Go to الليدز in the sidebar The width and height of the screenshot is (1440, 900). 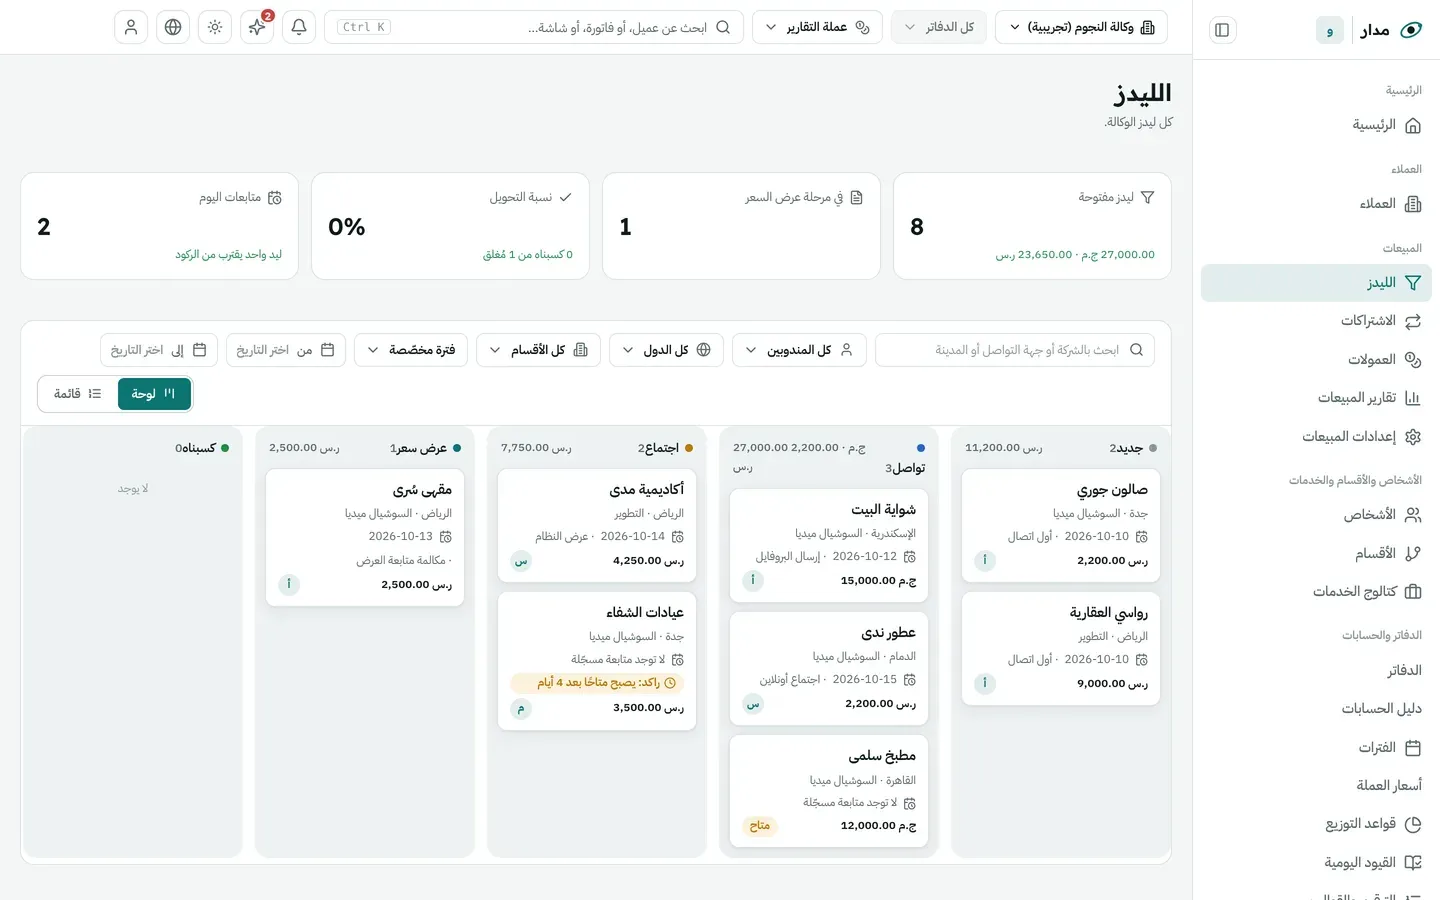coord(1316,283)
